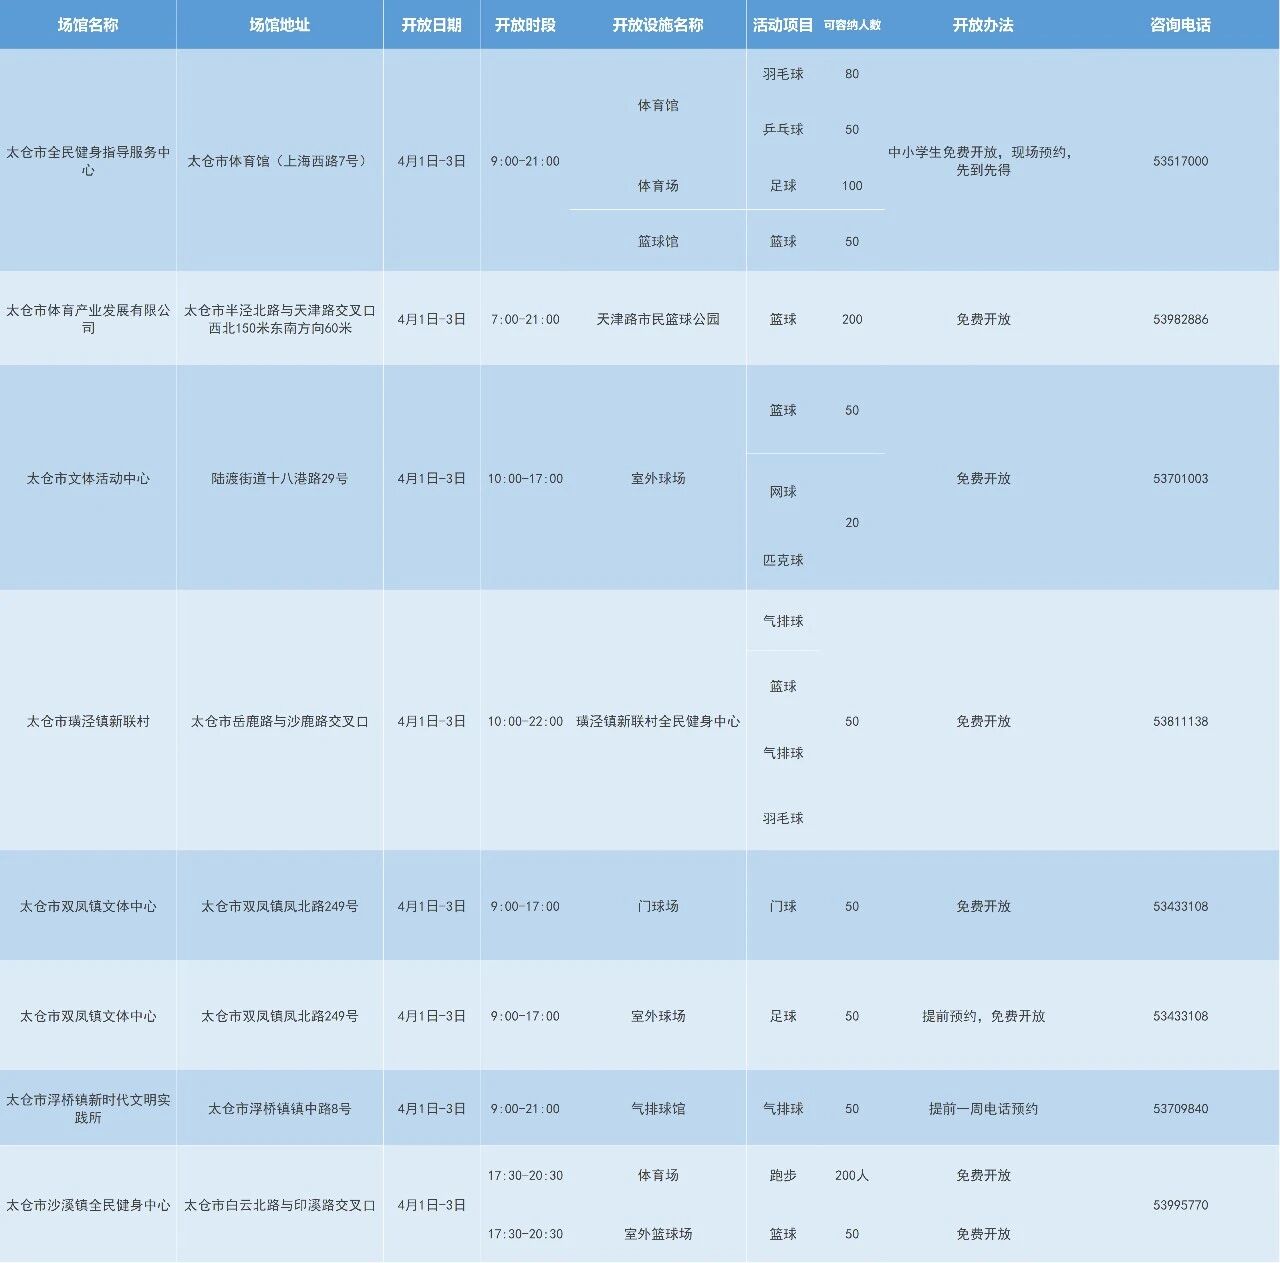Click the 天津路市民篮球公园 facility cell
The image size is (1280, 1263).
pos(658,319)
